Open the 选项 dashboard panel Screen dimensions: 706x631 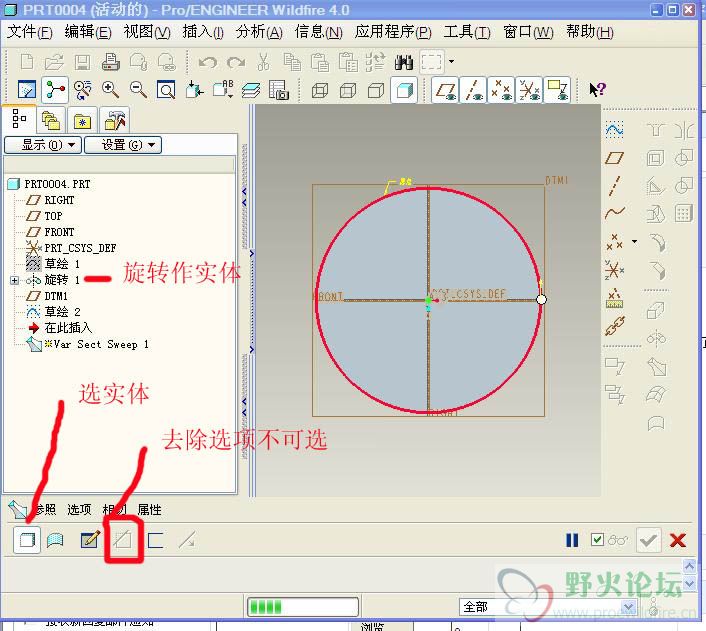tap(79, 509)
